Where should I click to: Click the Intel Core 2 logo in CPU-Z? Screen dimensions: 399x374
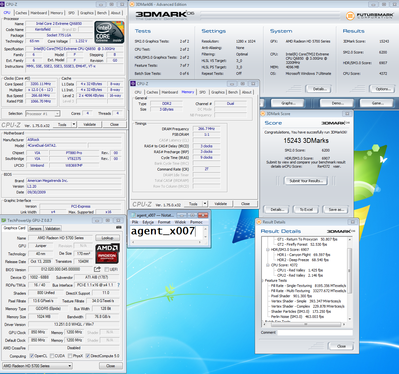pos(109,32)
